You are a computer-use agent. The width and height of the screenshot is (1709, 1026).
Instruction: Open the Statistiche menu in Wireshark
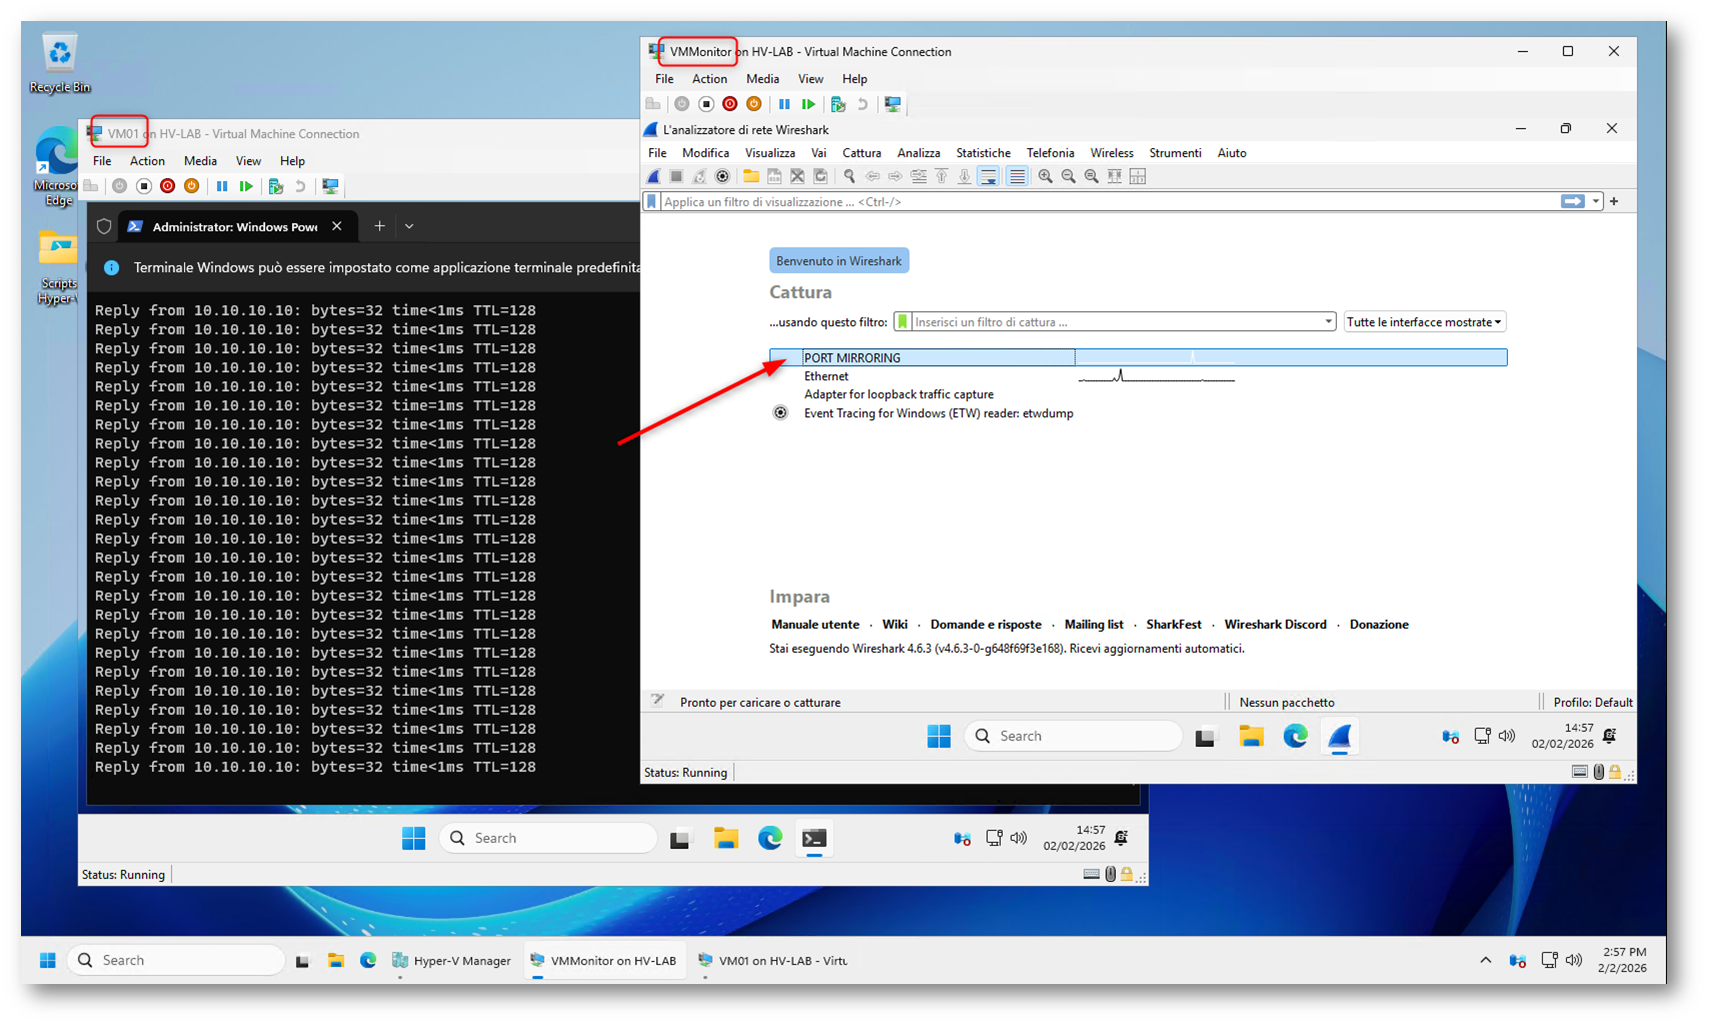982,153
